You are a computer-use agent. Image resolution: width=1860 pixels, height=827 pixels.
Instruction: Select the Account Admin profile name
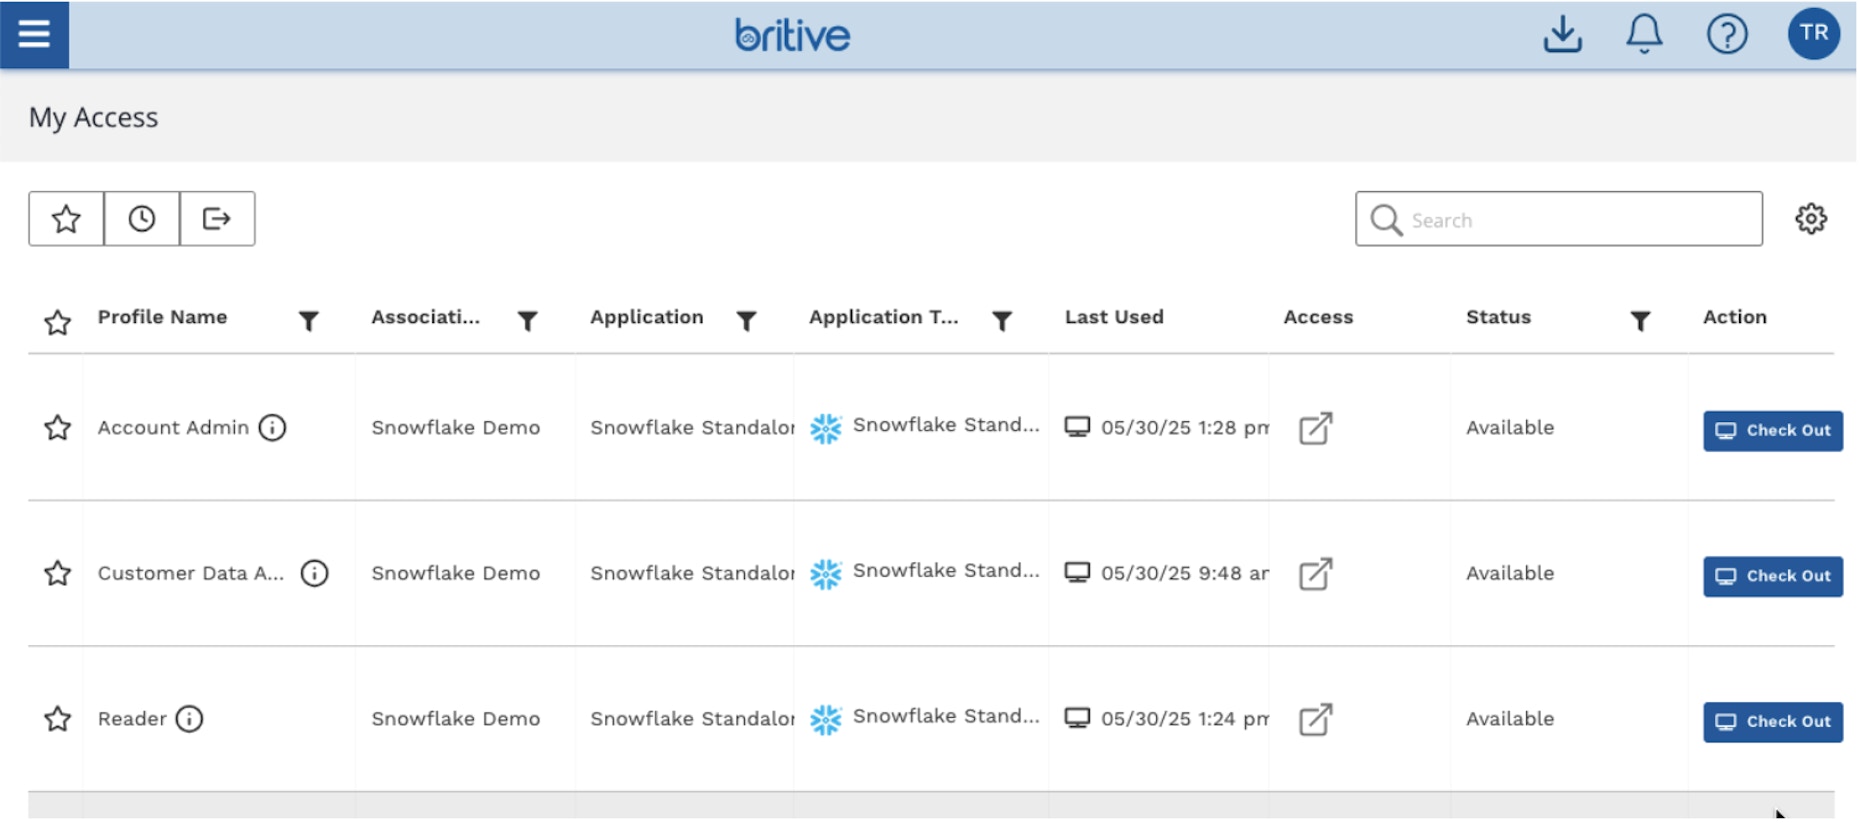coord(173,427)
